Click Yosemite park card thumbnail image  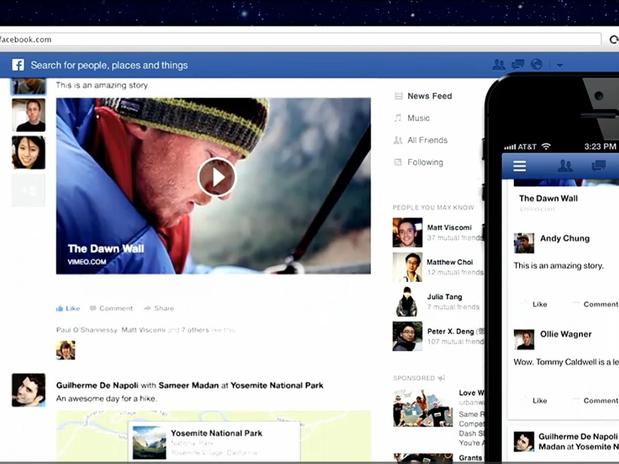click(149, 443)
